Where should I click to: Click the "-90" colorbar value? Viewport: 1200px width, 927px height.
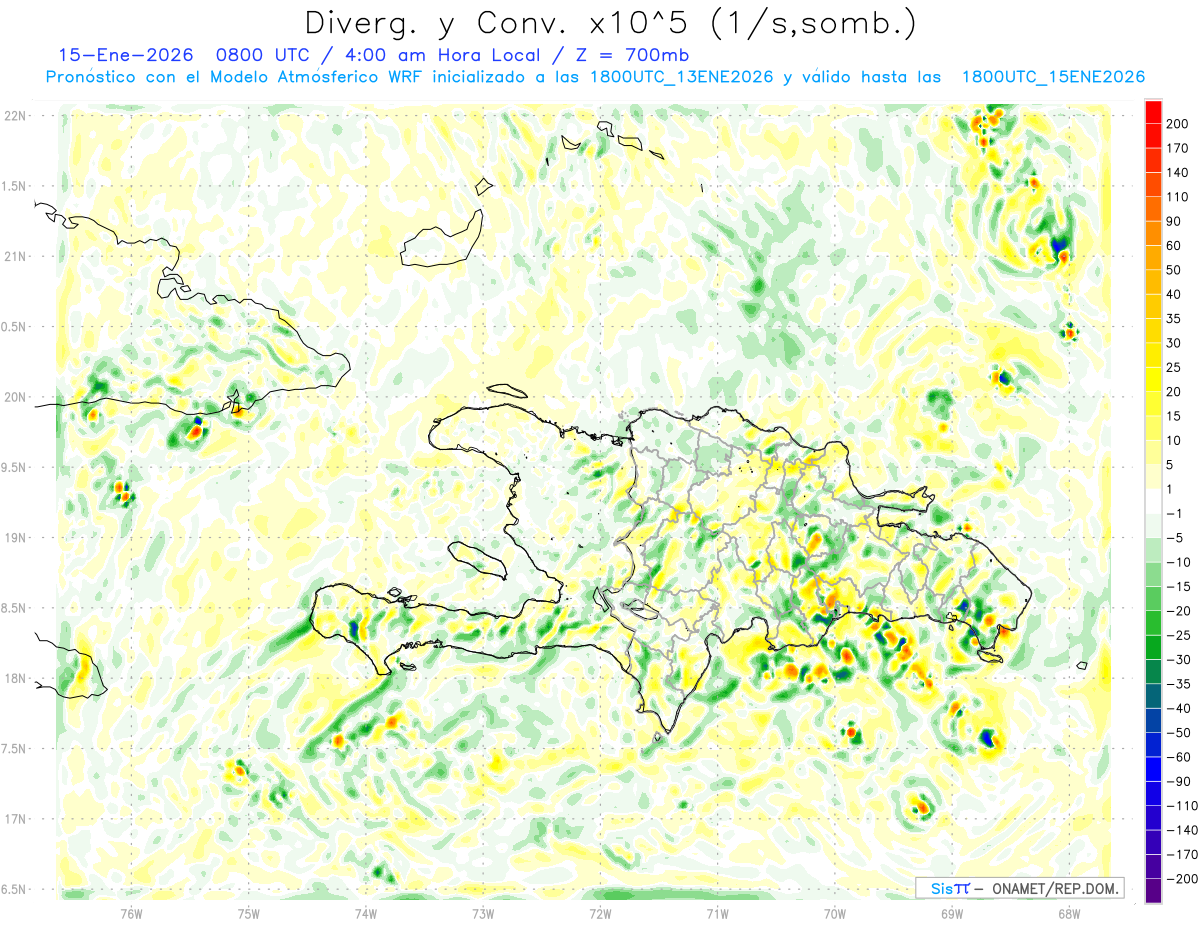pyautogui.click(x=1177, y=781)
